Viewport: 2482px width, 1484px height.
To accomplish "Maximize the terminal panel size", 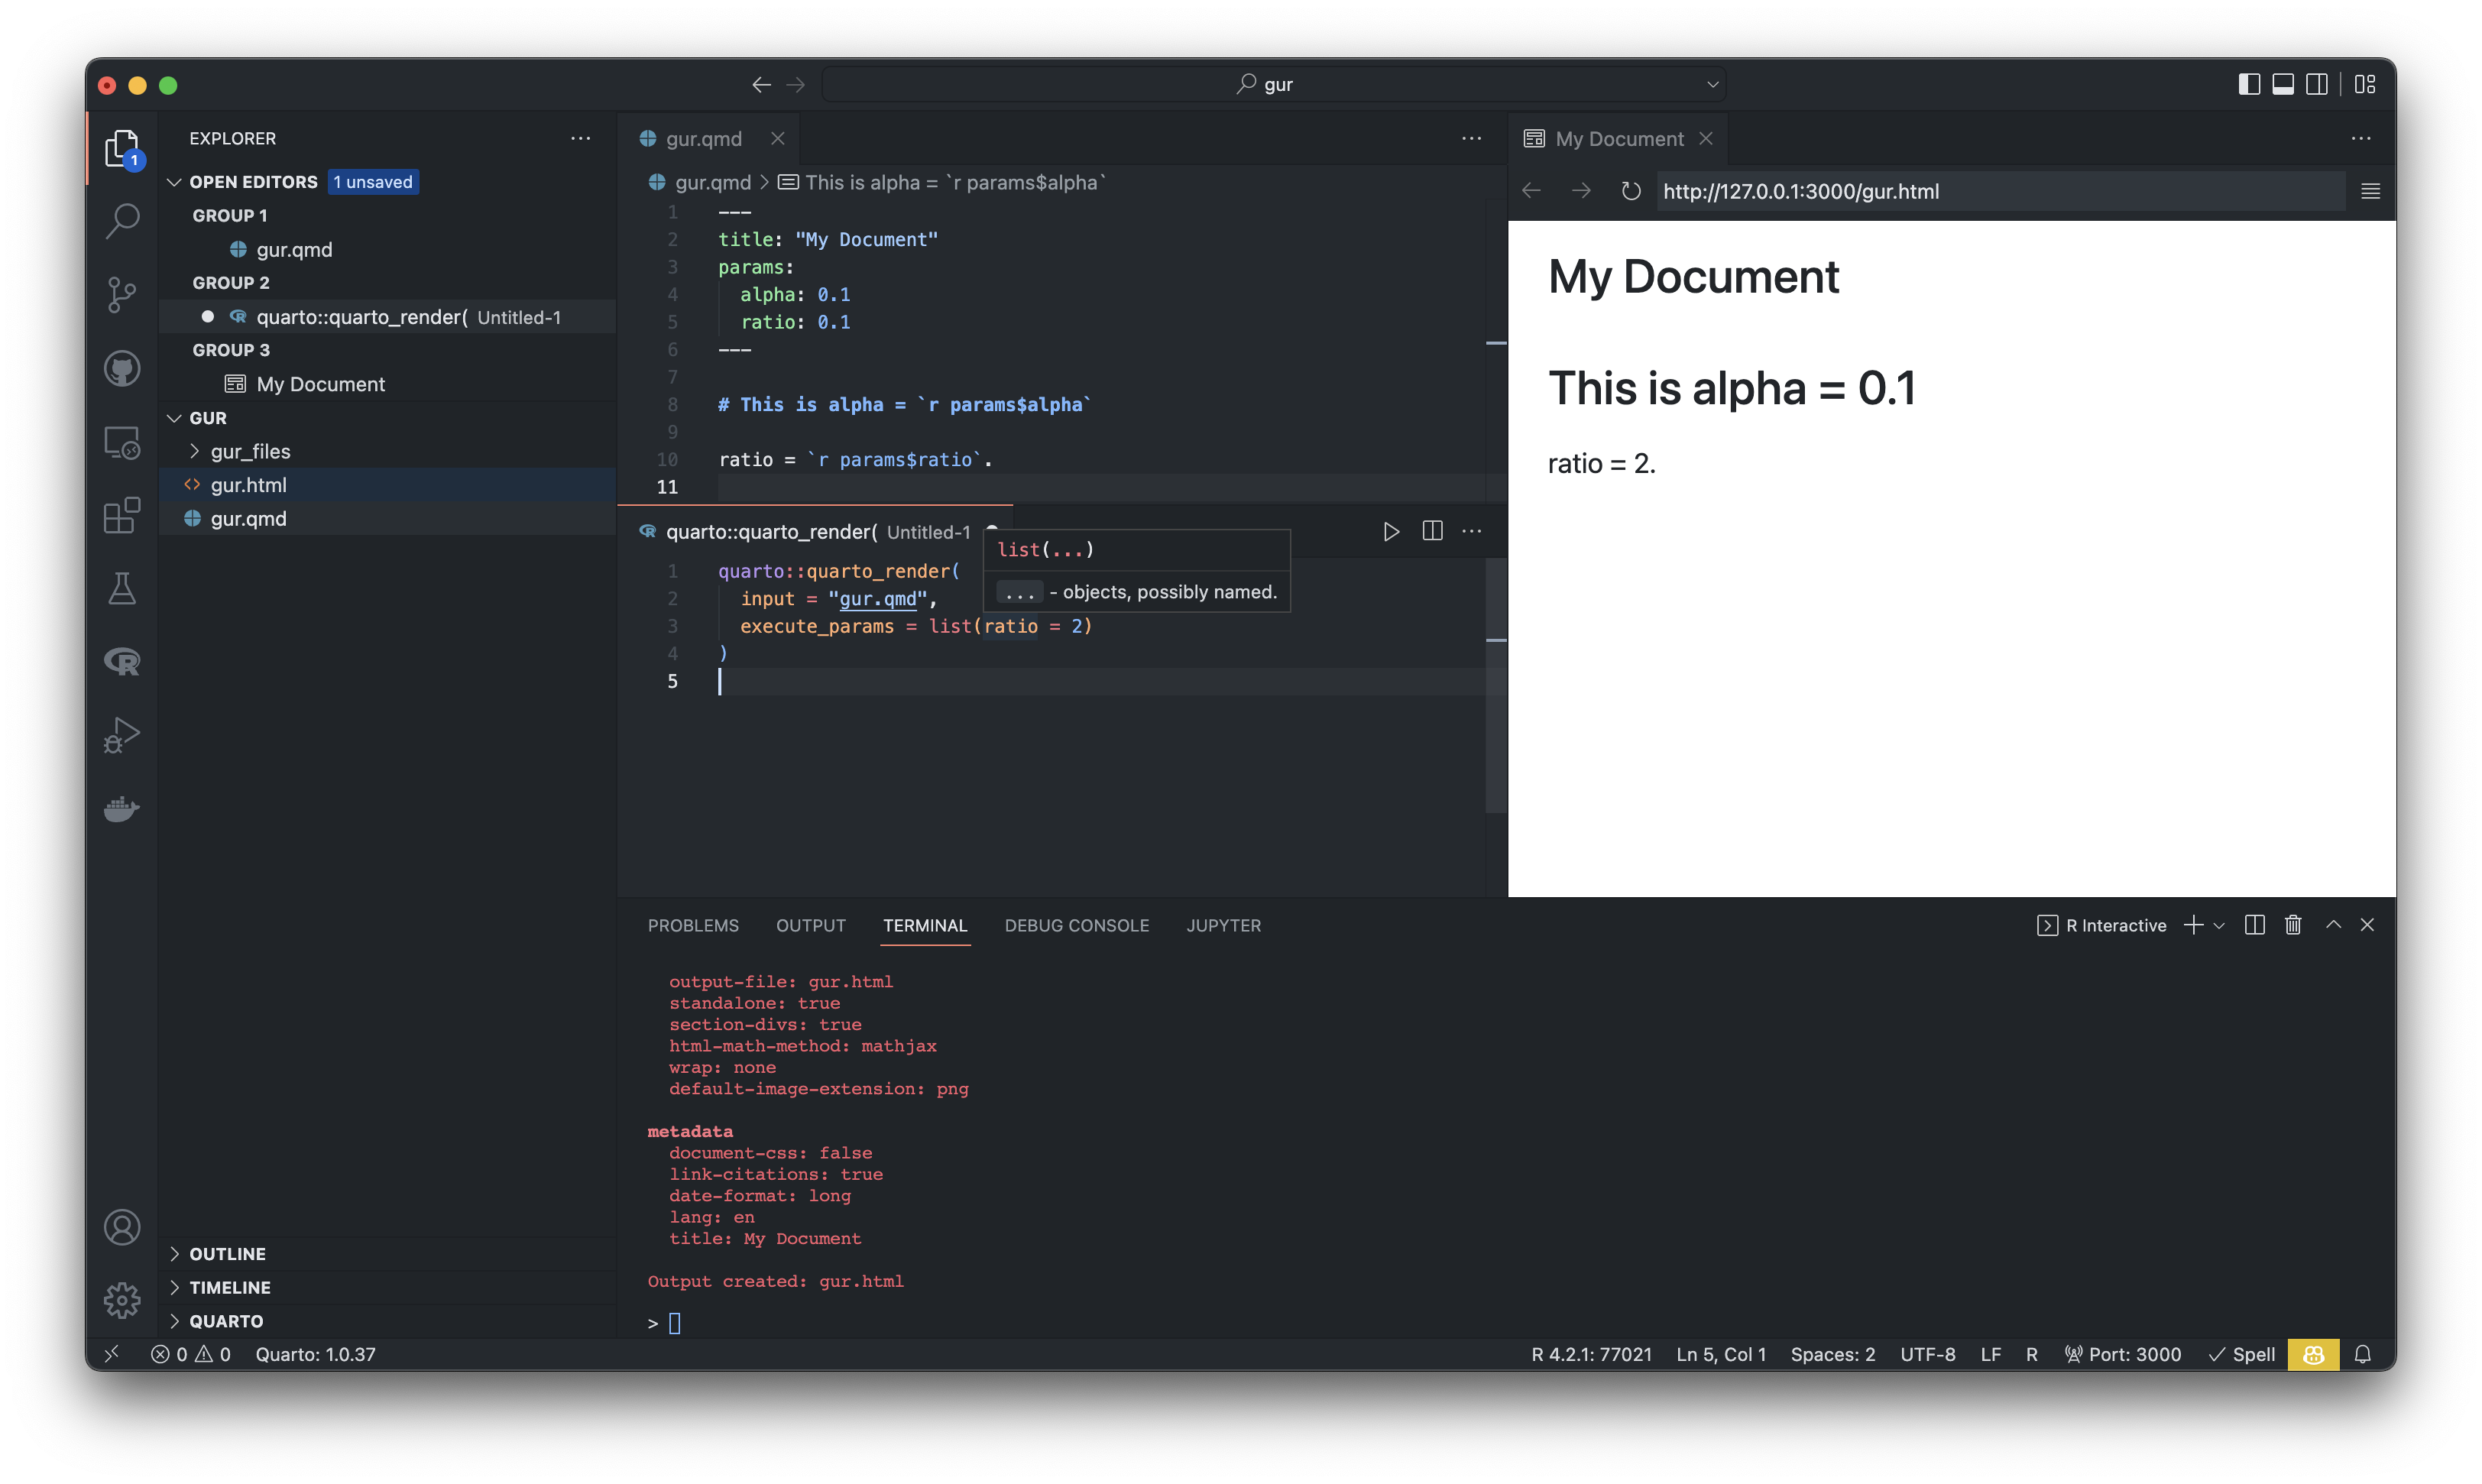I will click(x=2333, y=925).
